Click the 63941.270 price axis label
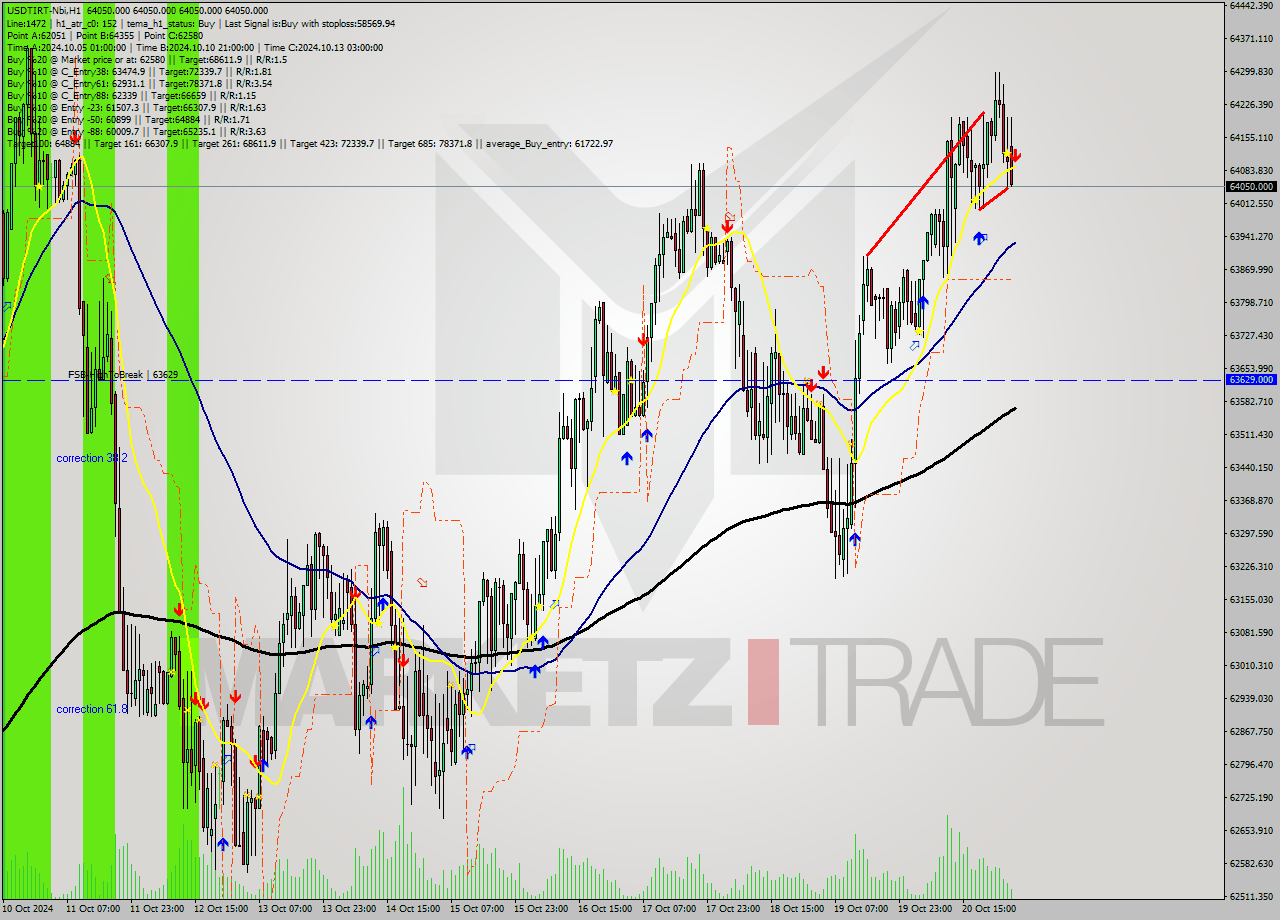 coord(1251,236)
